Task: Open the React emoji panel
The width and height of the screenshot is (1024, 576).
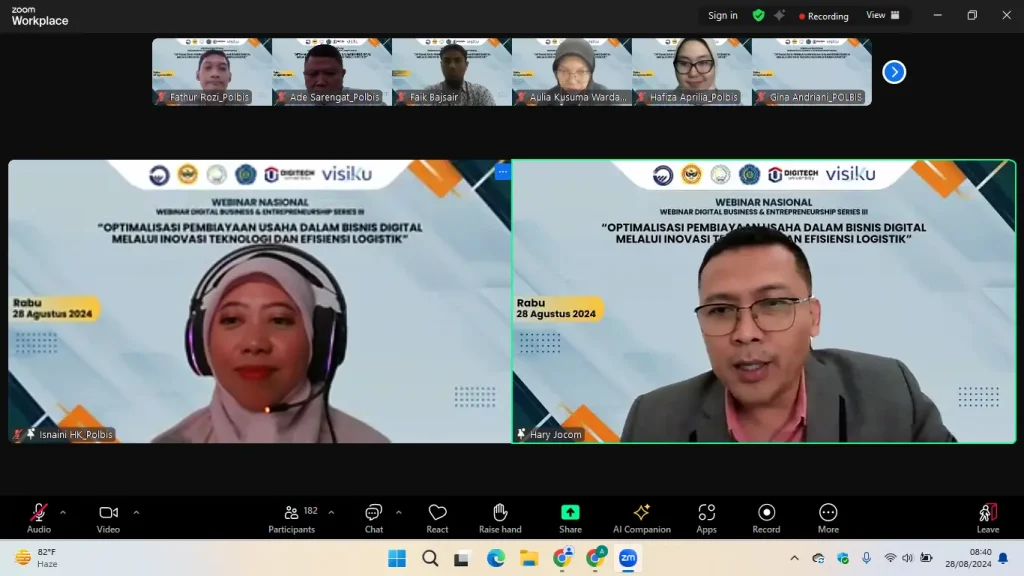Action: (x=437, y=517)
